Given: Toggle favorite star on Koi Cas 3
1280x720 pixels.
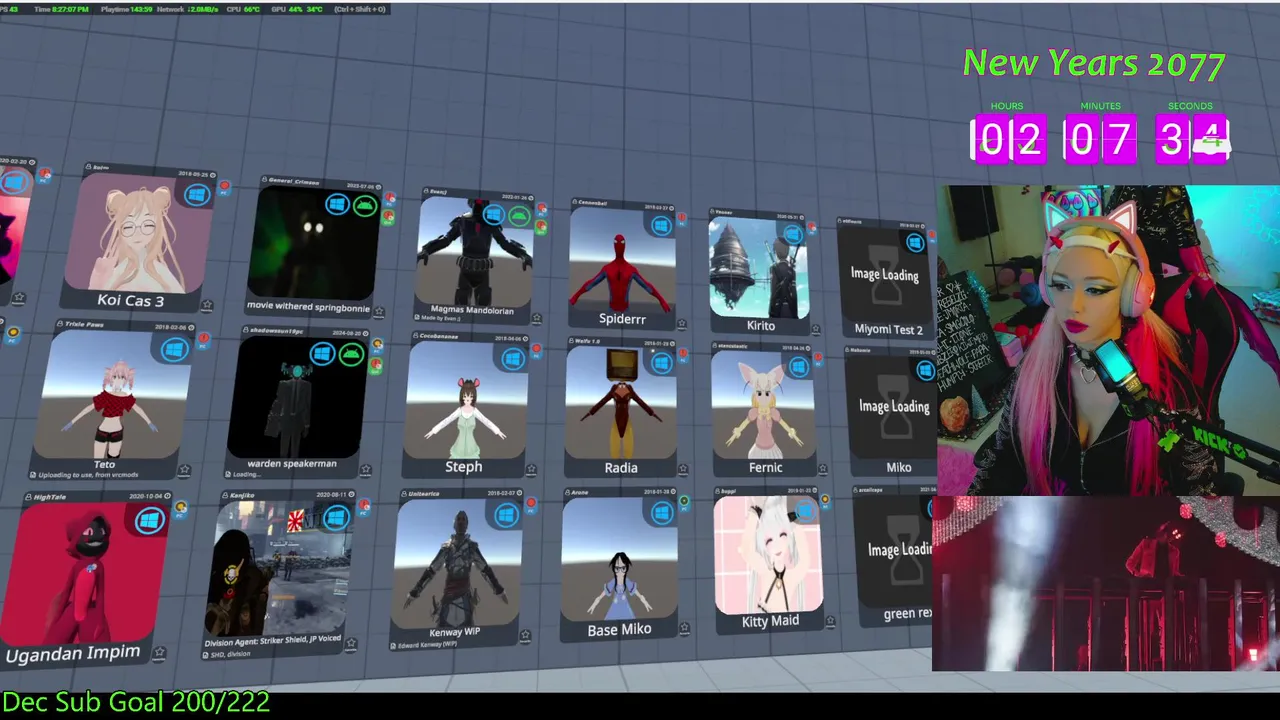Looking at the screenshot, I should click(207, 306).
